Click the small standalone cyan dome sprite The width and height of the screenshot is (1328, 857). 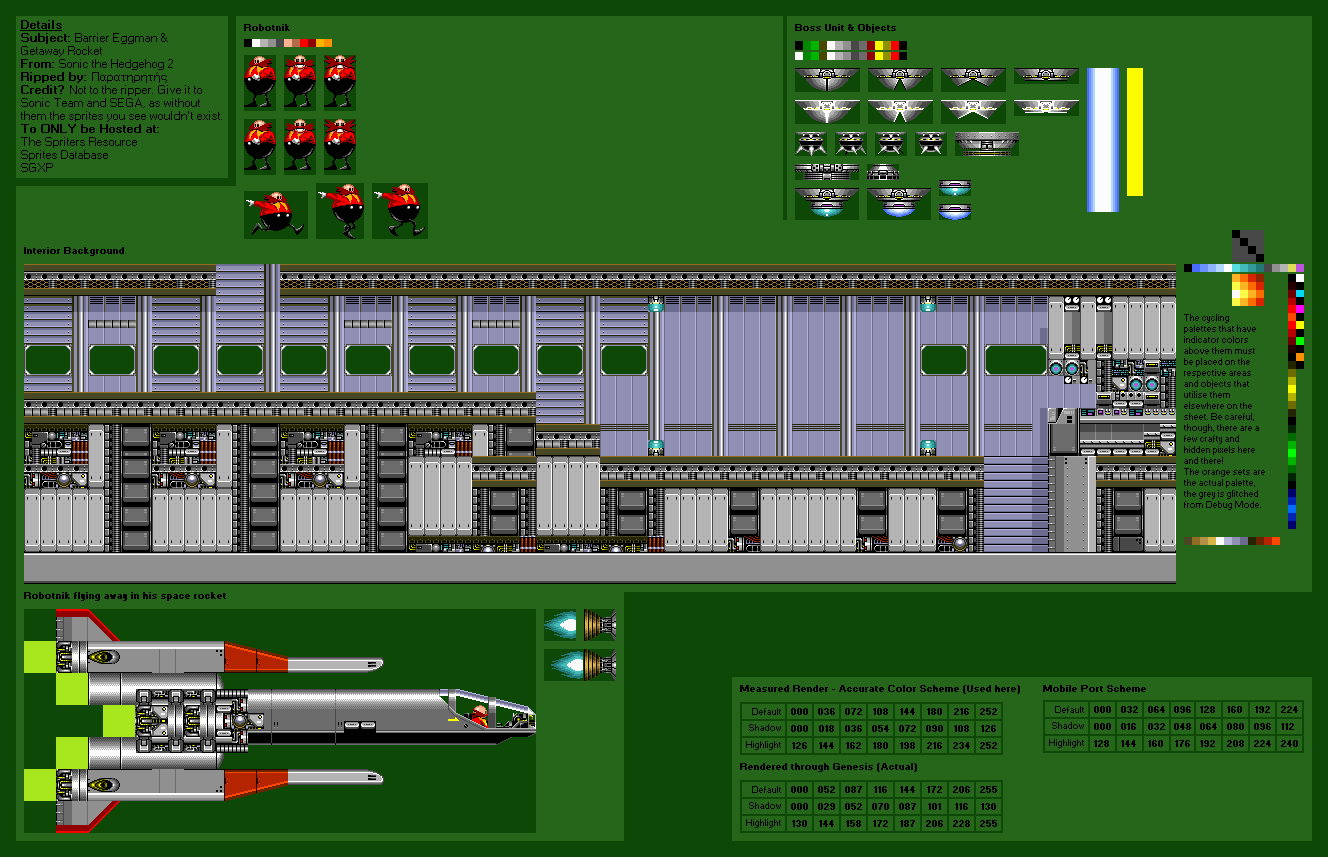coord(955,188)
